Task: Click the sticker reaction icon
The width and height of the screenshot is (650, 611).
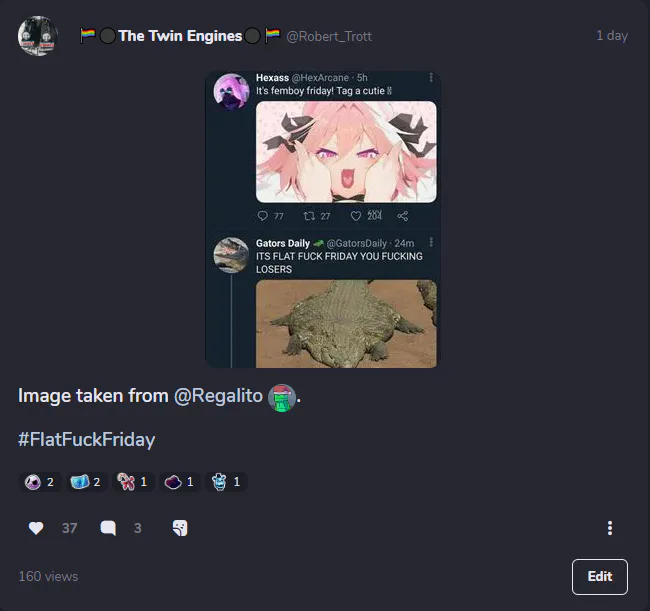Action: pos(180,528)
